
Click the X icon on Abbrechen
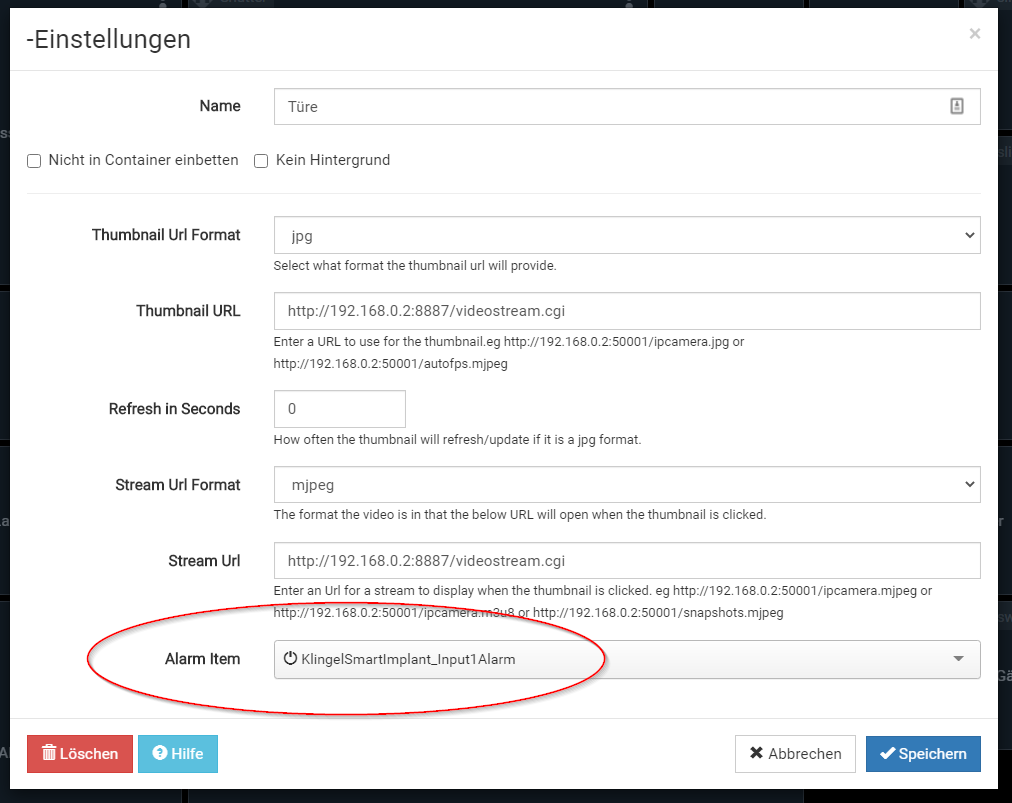point(757,754)
